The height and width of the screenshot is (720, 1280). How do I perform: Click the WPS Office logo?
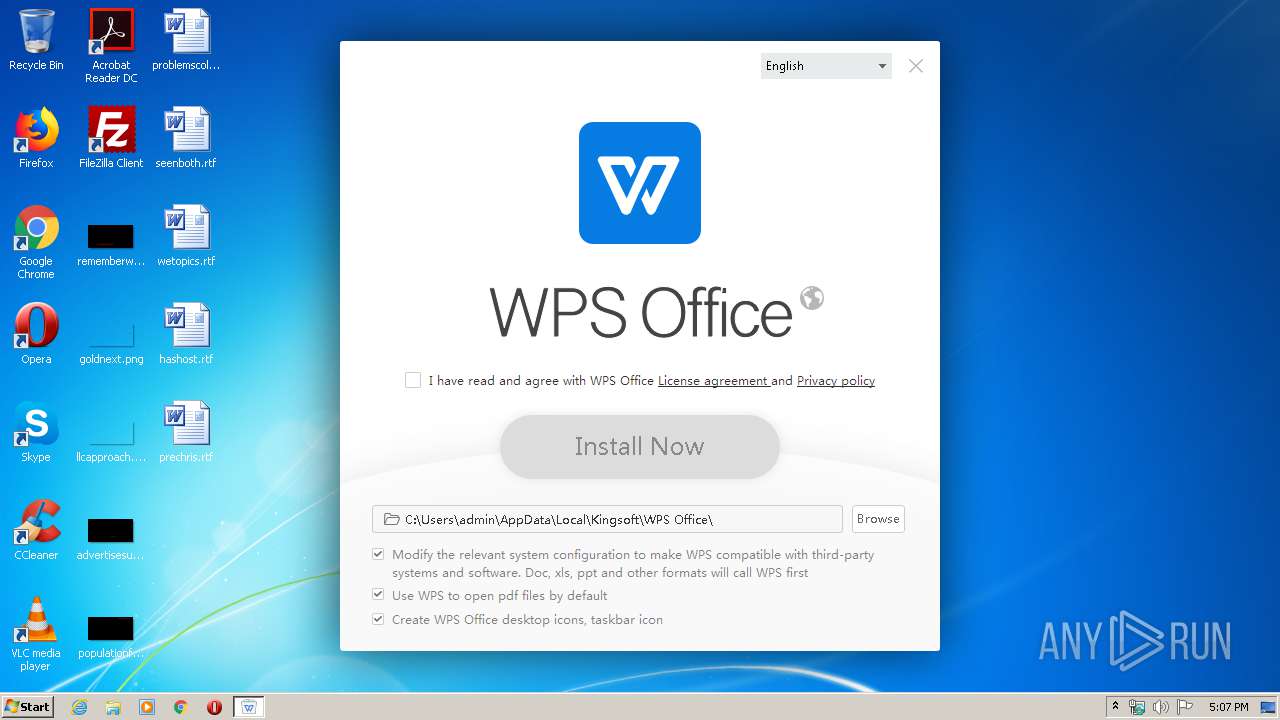click(x=640, y=183)
